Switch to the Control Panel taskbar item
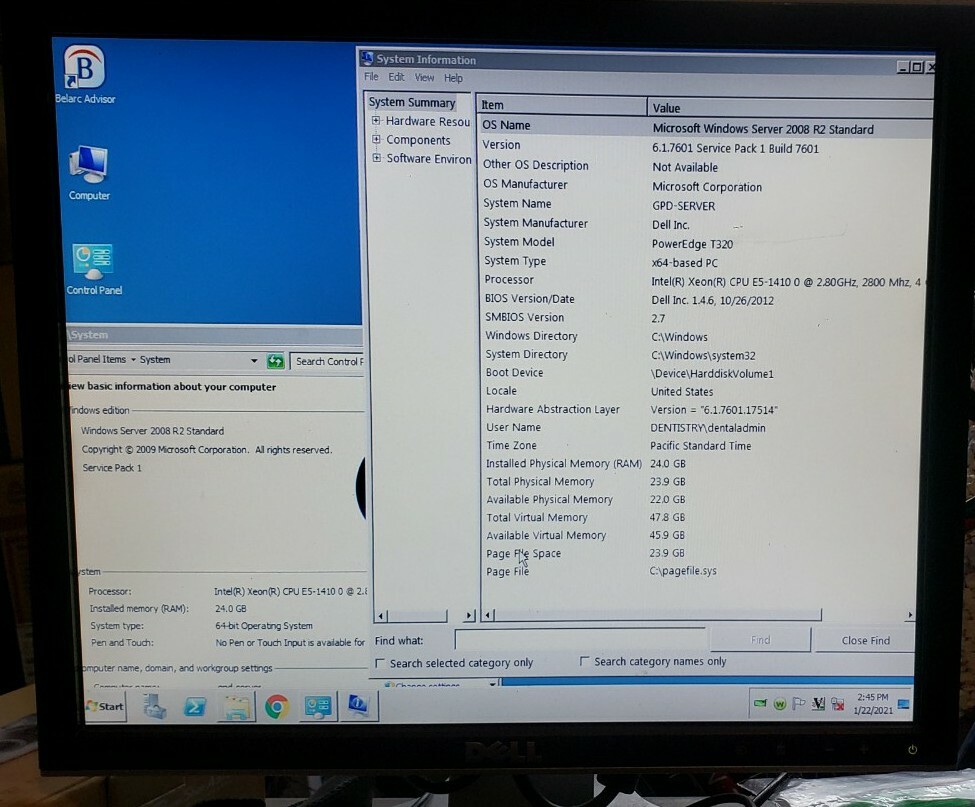Screen dimensions: 975x807 (x=318, y=707)
